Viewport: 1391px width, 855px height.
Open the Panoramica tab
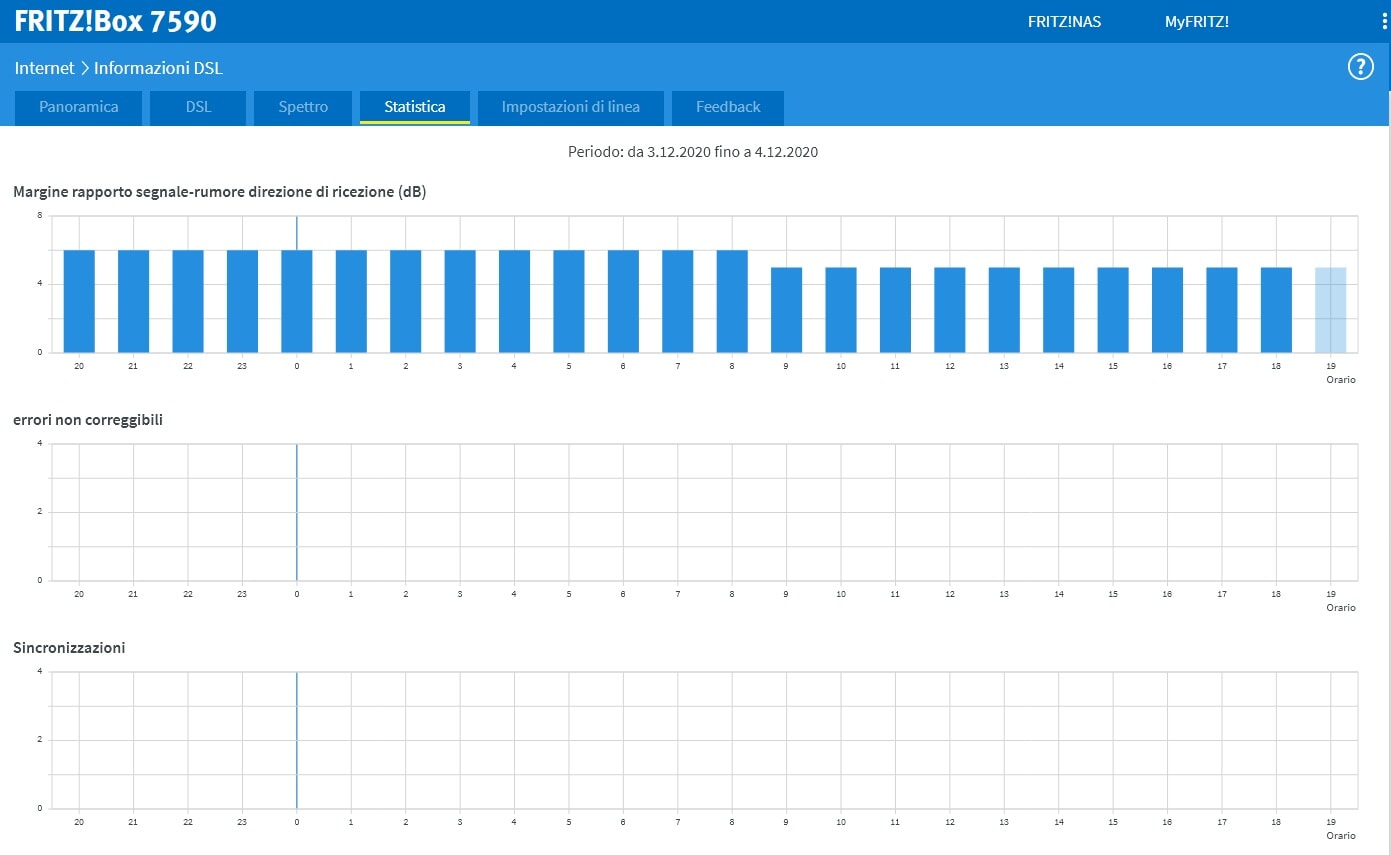point(79,107)
